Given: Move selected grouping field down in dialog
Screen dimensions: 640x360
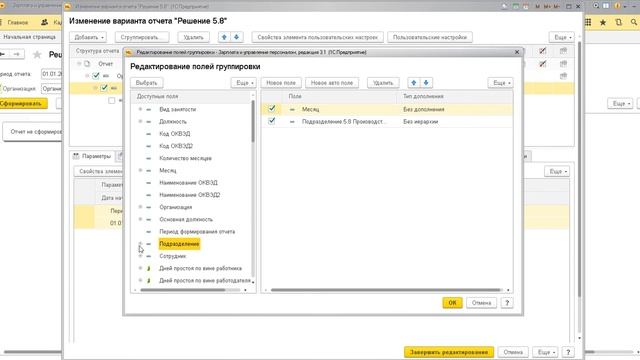Looking at the screenshot, I should (426, 83).
